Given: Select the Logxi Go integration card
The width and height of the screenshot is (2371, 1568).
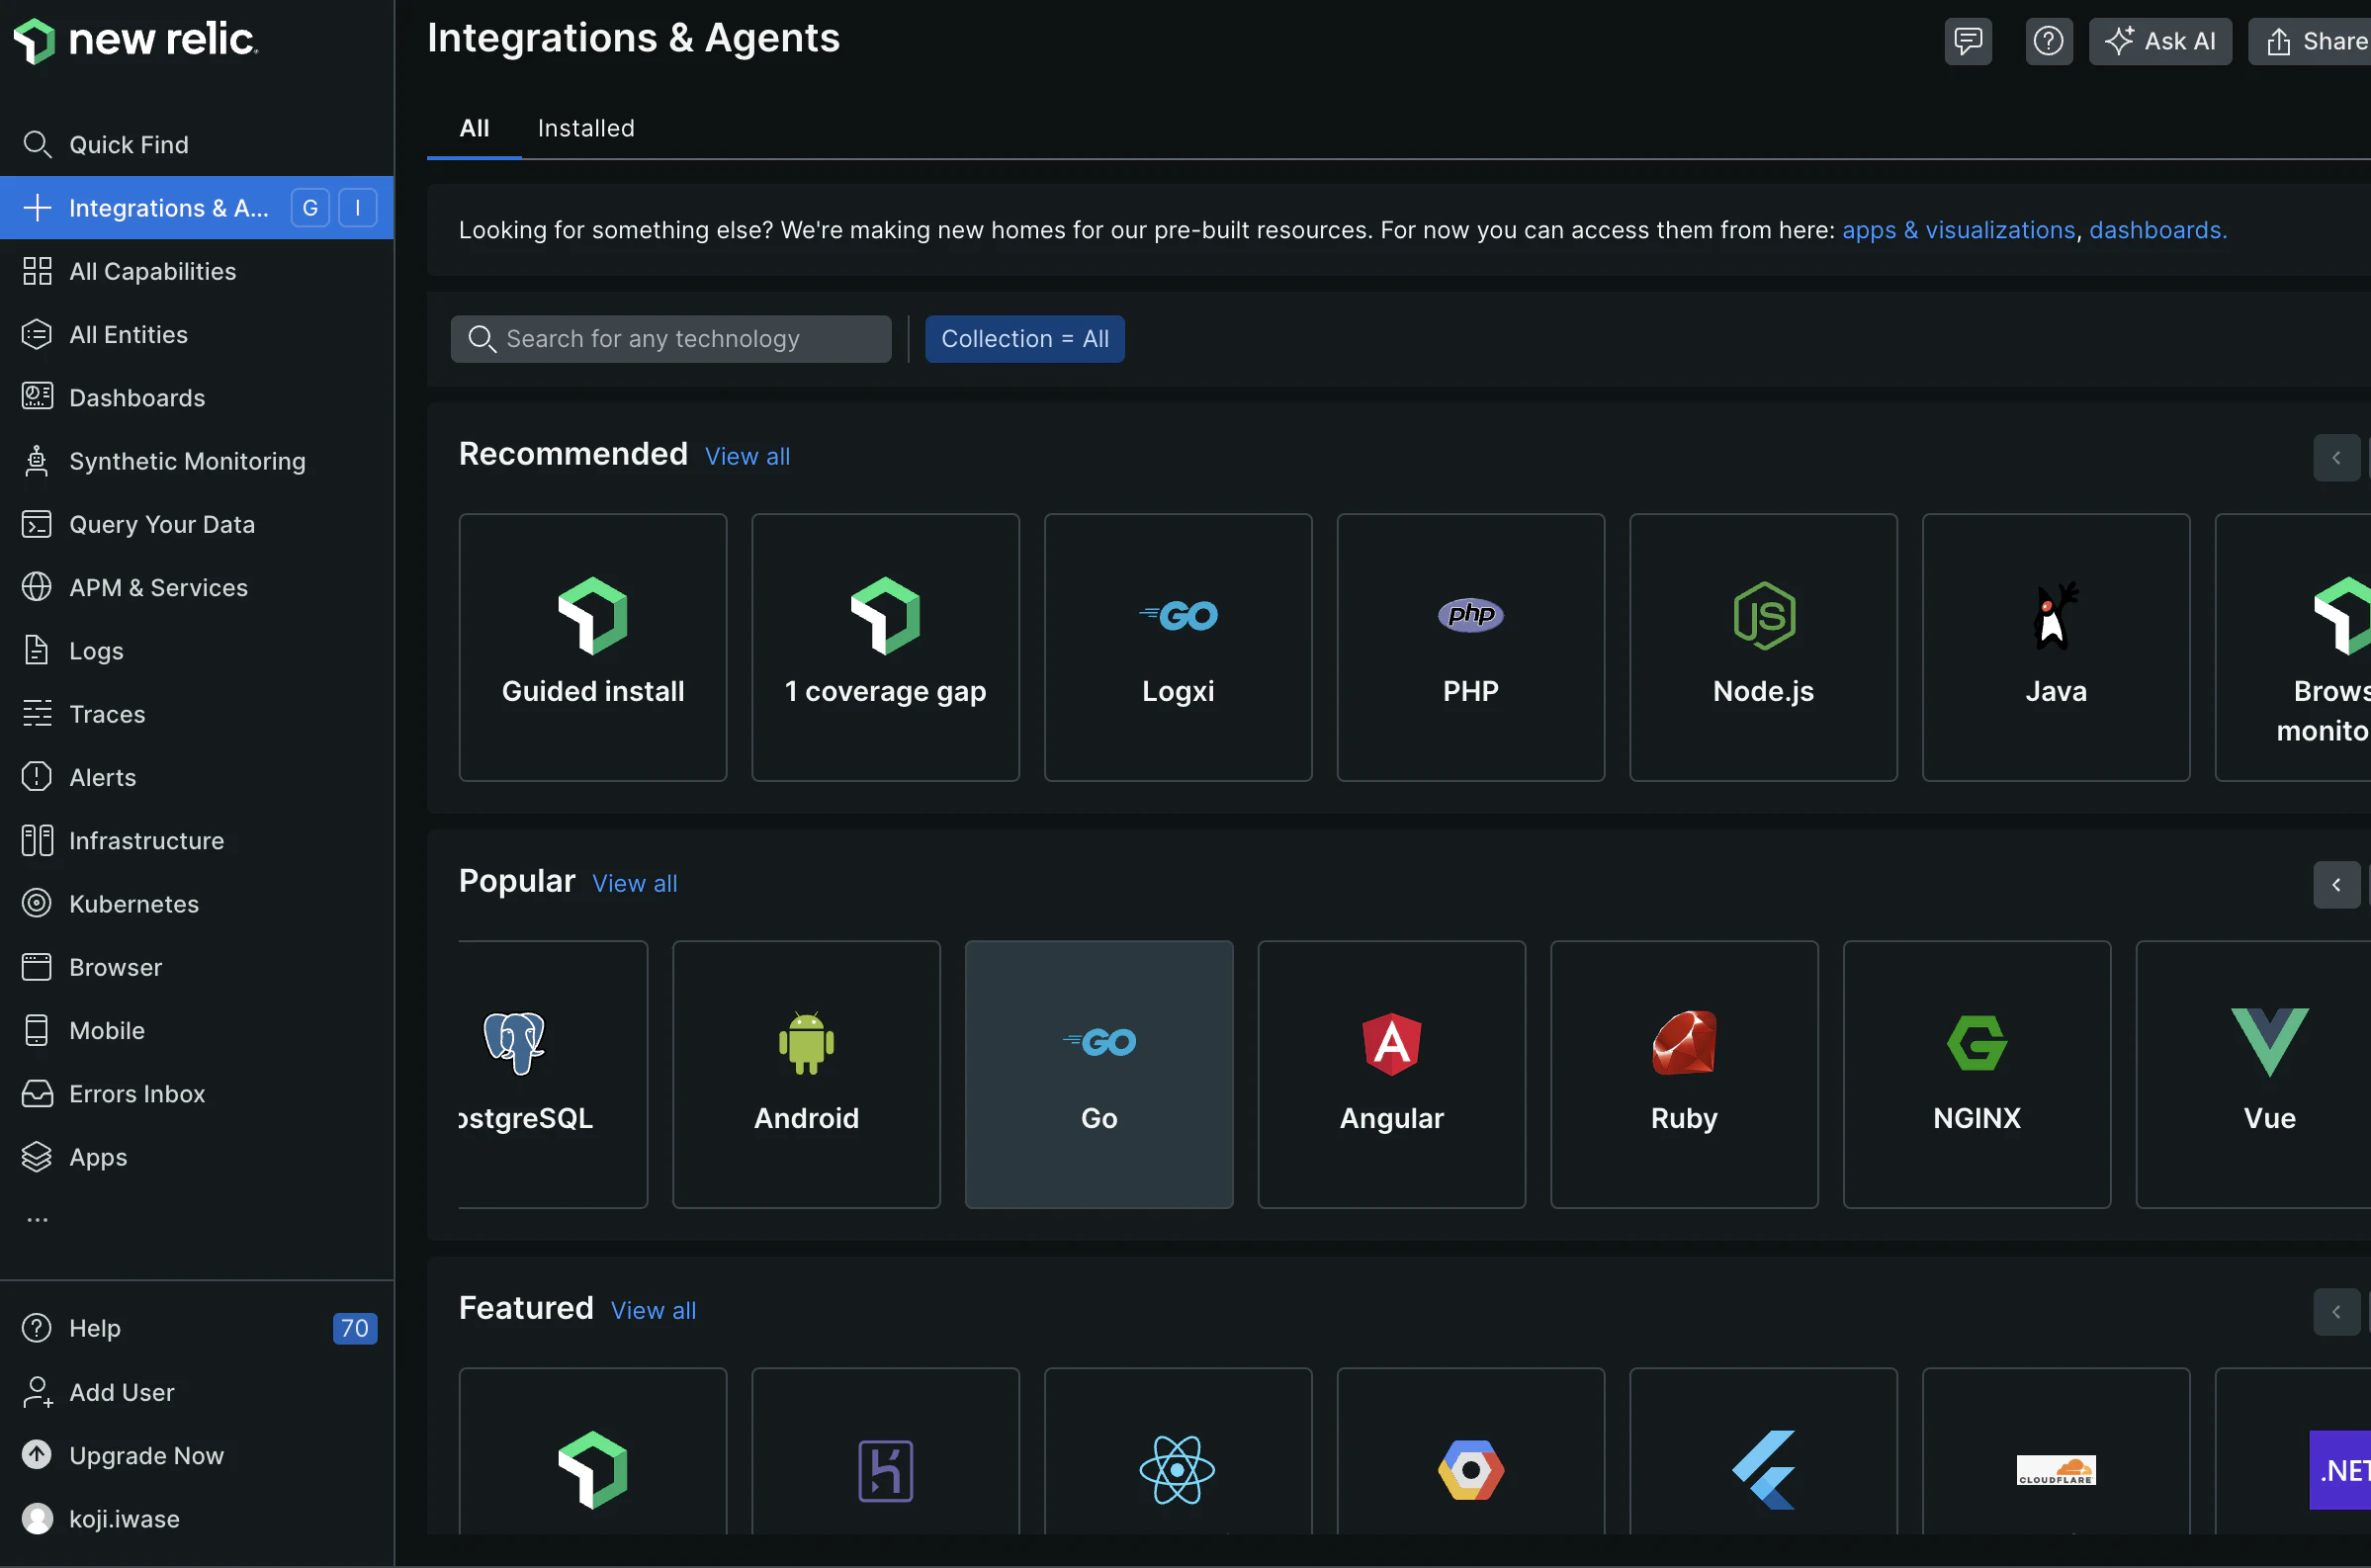Looking at the screenshot, I should 1178,648.
